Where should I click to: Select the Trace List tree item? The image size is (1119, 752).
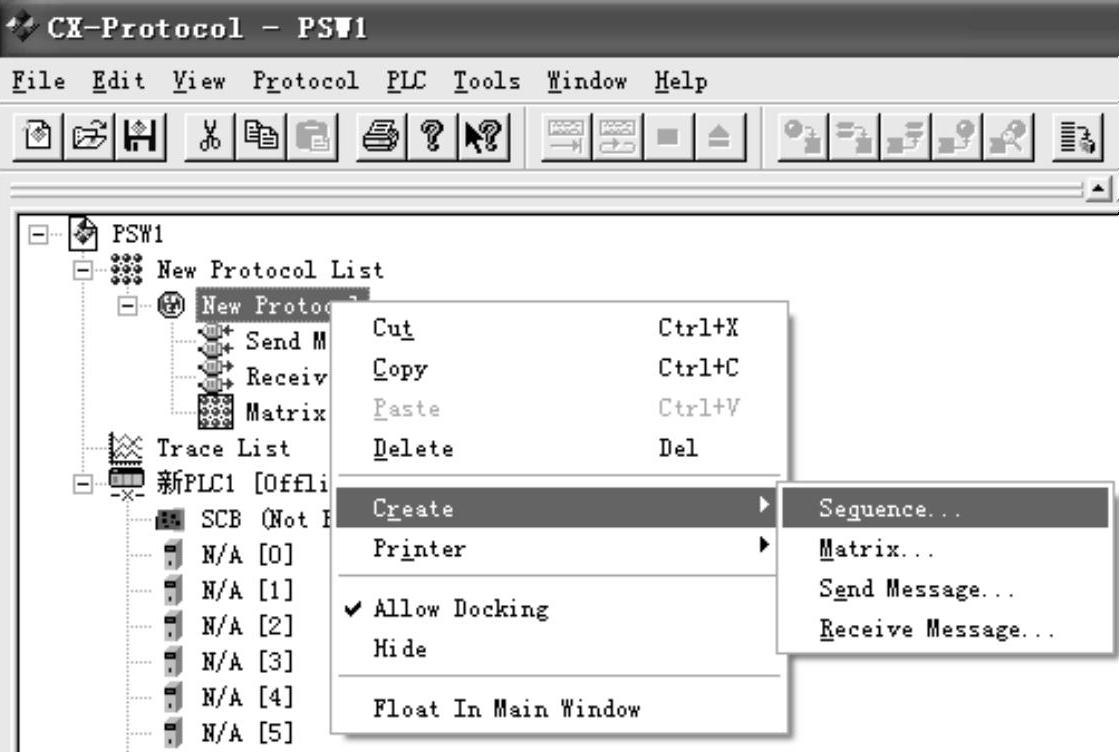223,448
